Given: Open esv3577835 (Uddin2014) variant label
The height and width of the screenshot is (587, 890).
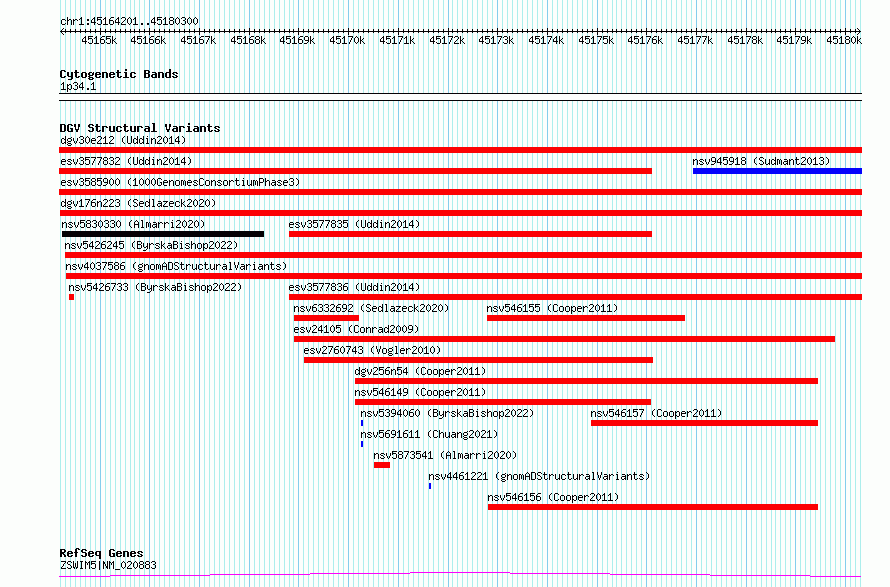Looking at the screenshot, I should (354, 224).
